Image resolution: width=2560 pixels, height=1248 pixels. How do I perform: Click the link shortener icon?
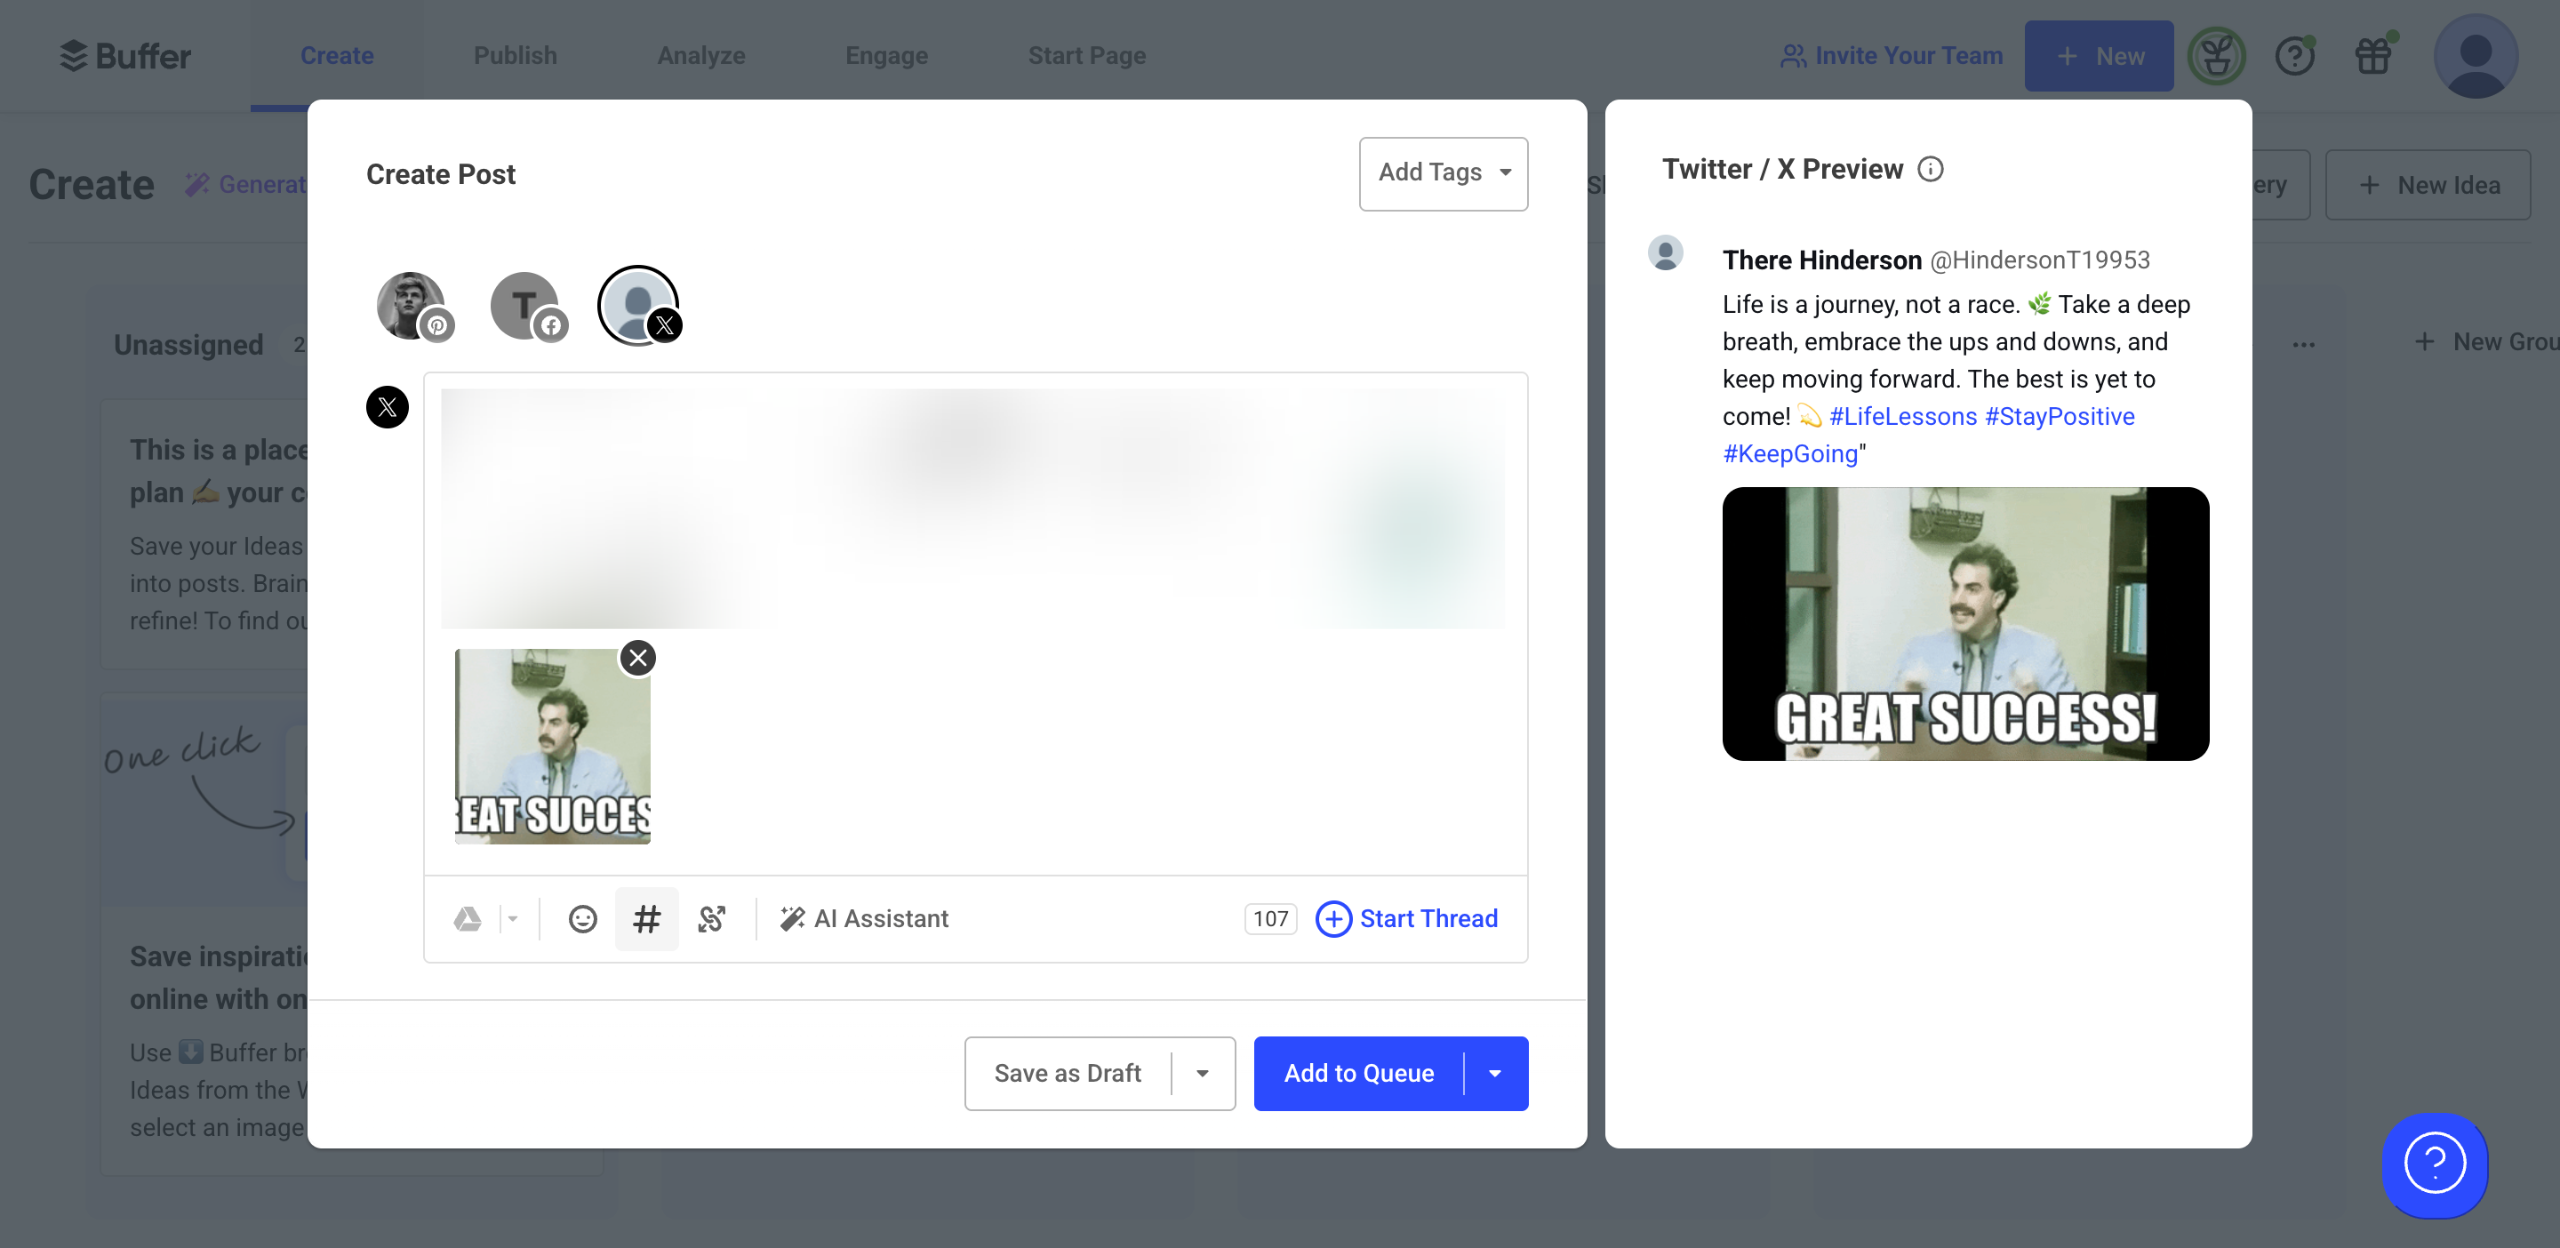(712, 919)
